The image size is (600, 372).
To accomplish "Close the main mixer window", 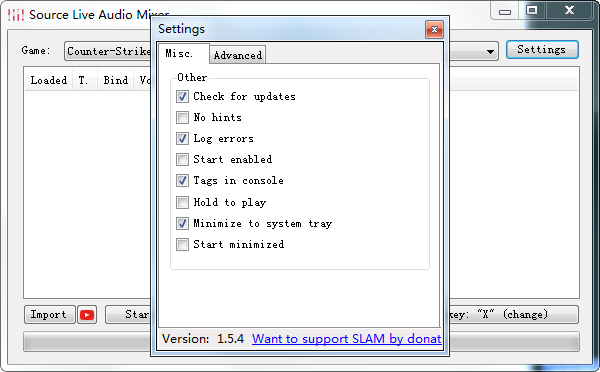I will [569, 10].
